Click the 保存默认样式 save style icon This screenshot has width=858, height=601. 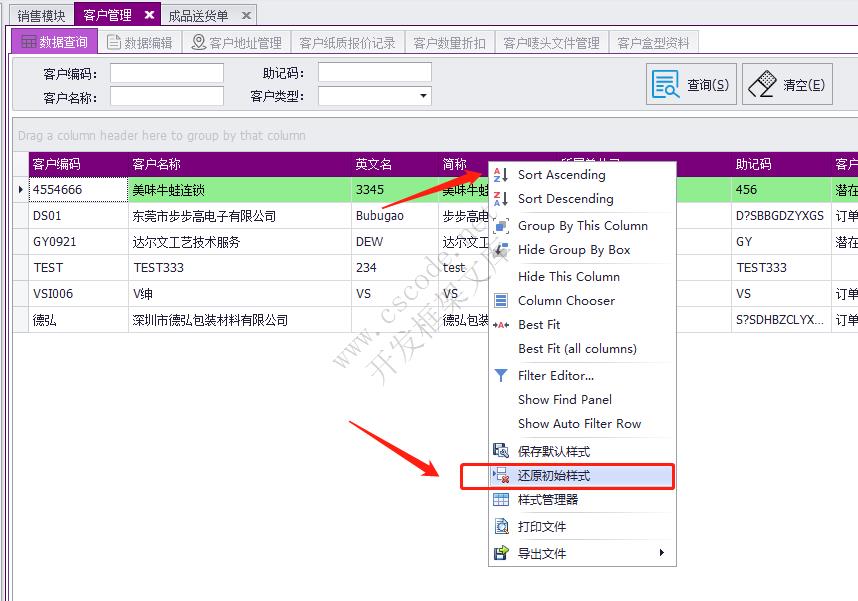tap(502, 451)
